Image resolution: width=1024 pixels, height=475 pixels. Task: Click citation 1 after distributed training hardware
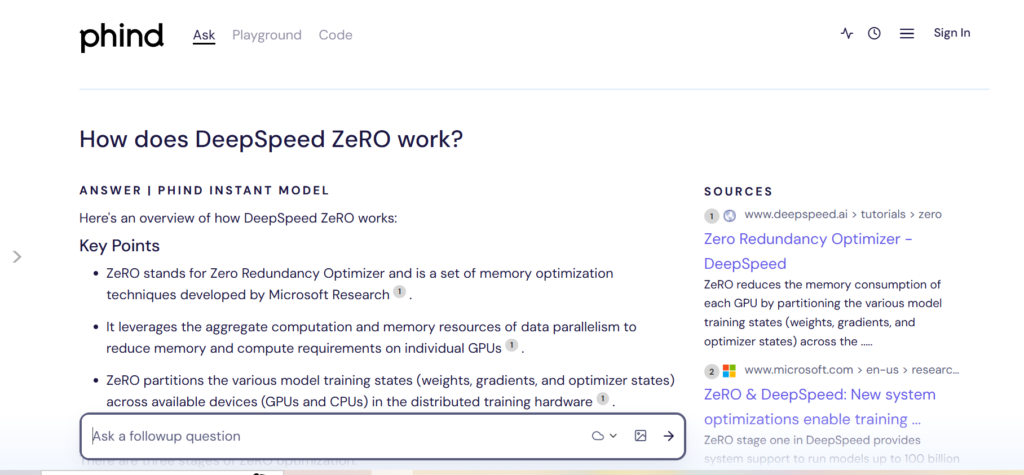(x=603, y=398)
